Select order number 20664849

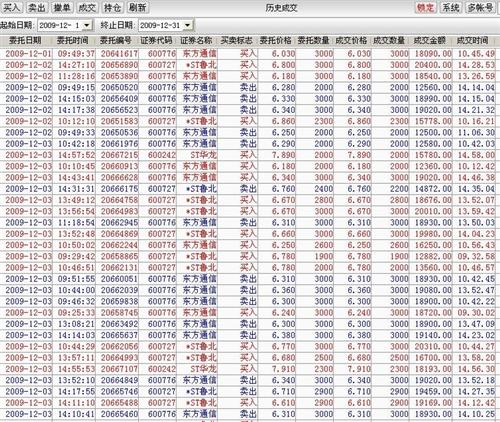[x=119, y=380]
